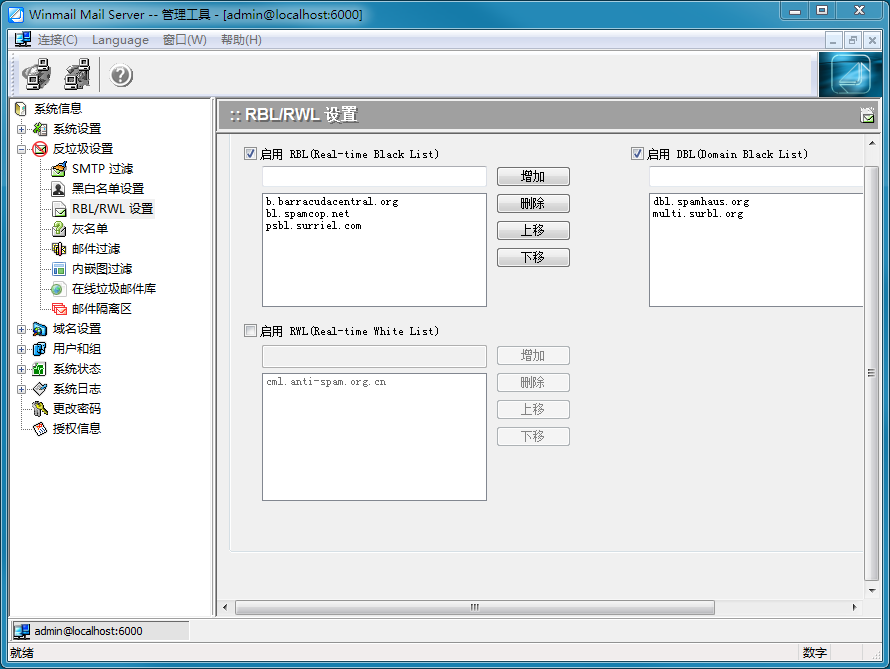The width and height of the screenshot is (890, 669).
Task: Enable the 启用 RWL checkbox
Action: [x=251, y=331]
